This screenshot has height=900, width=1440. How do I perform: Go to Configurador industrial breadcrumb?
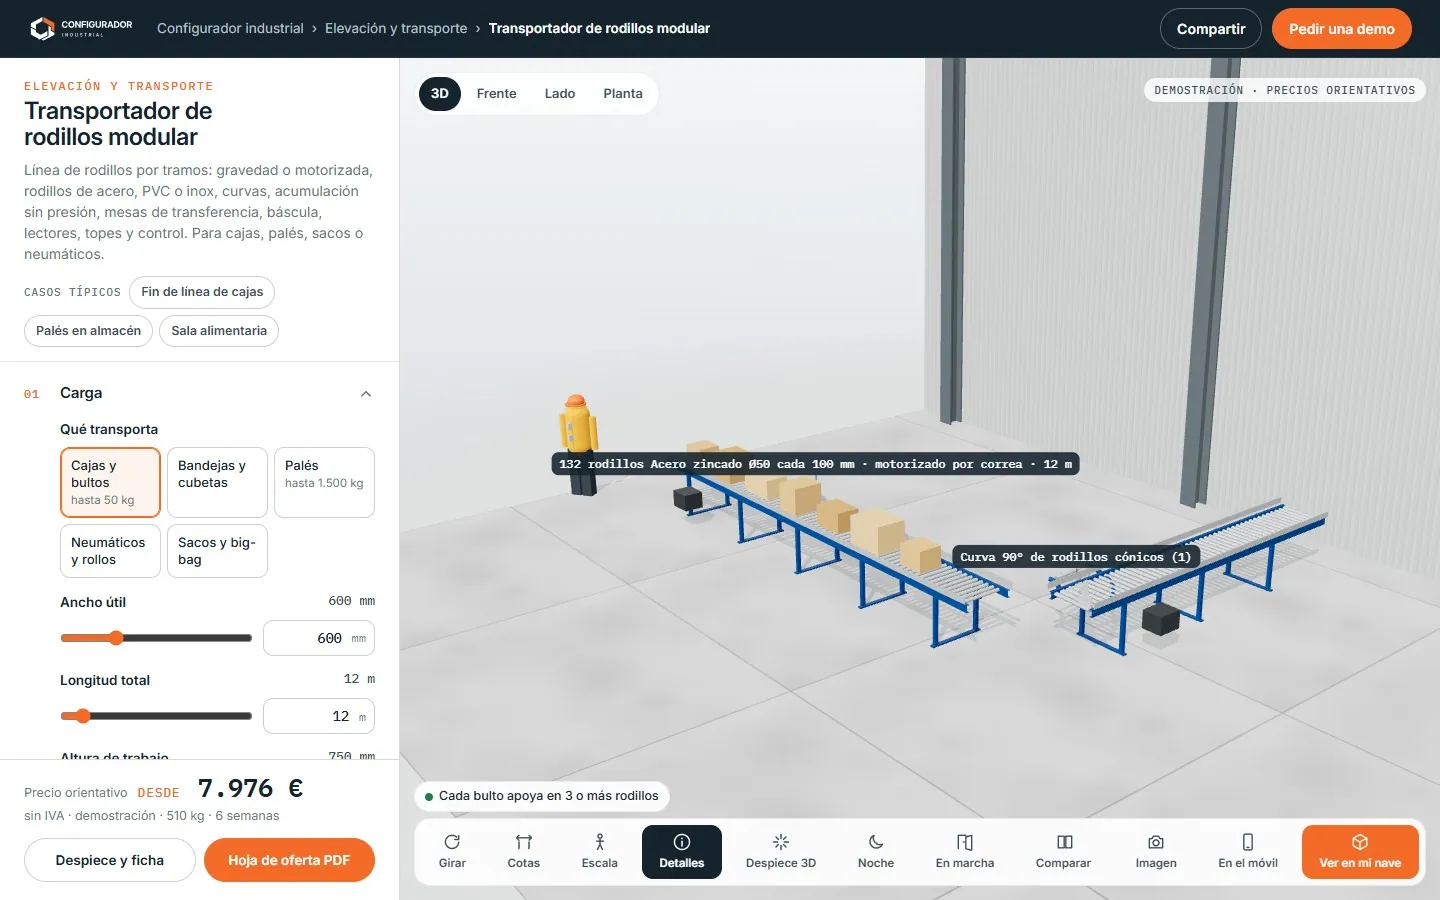230,28
